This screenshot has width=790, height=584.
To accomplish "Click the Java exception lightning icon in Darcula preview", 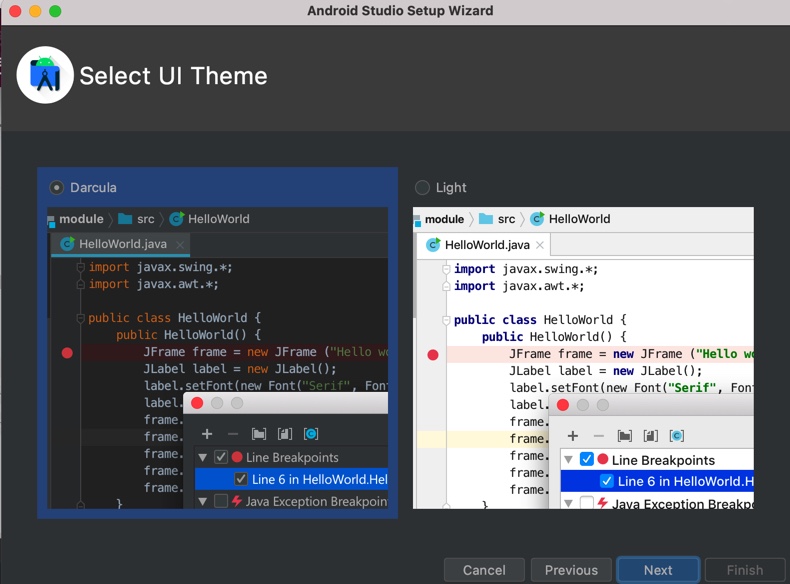I will [236, 501].
